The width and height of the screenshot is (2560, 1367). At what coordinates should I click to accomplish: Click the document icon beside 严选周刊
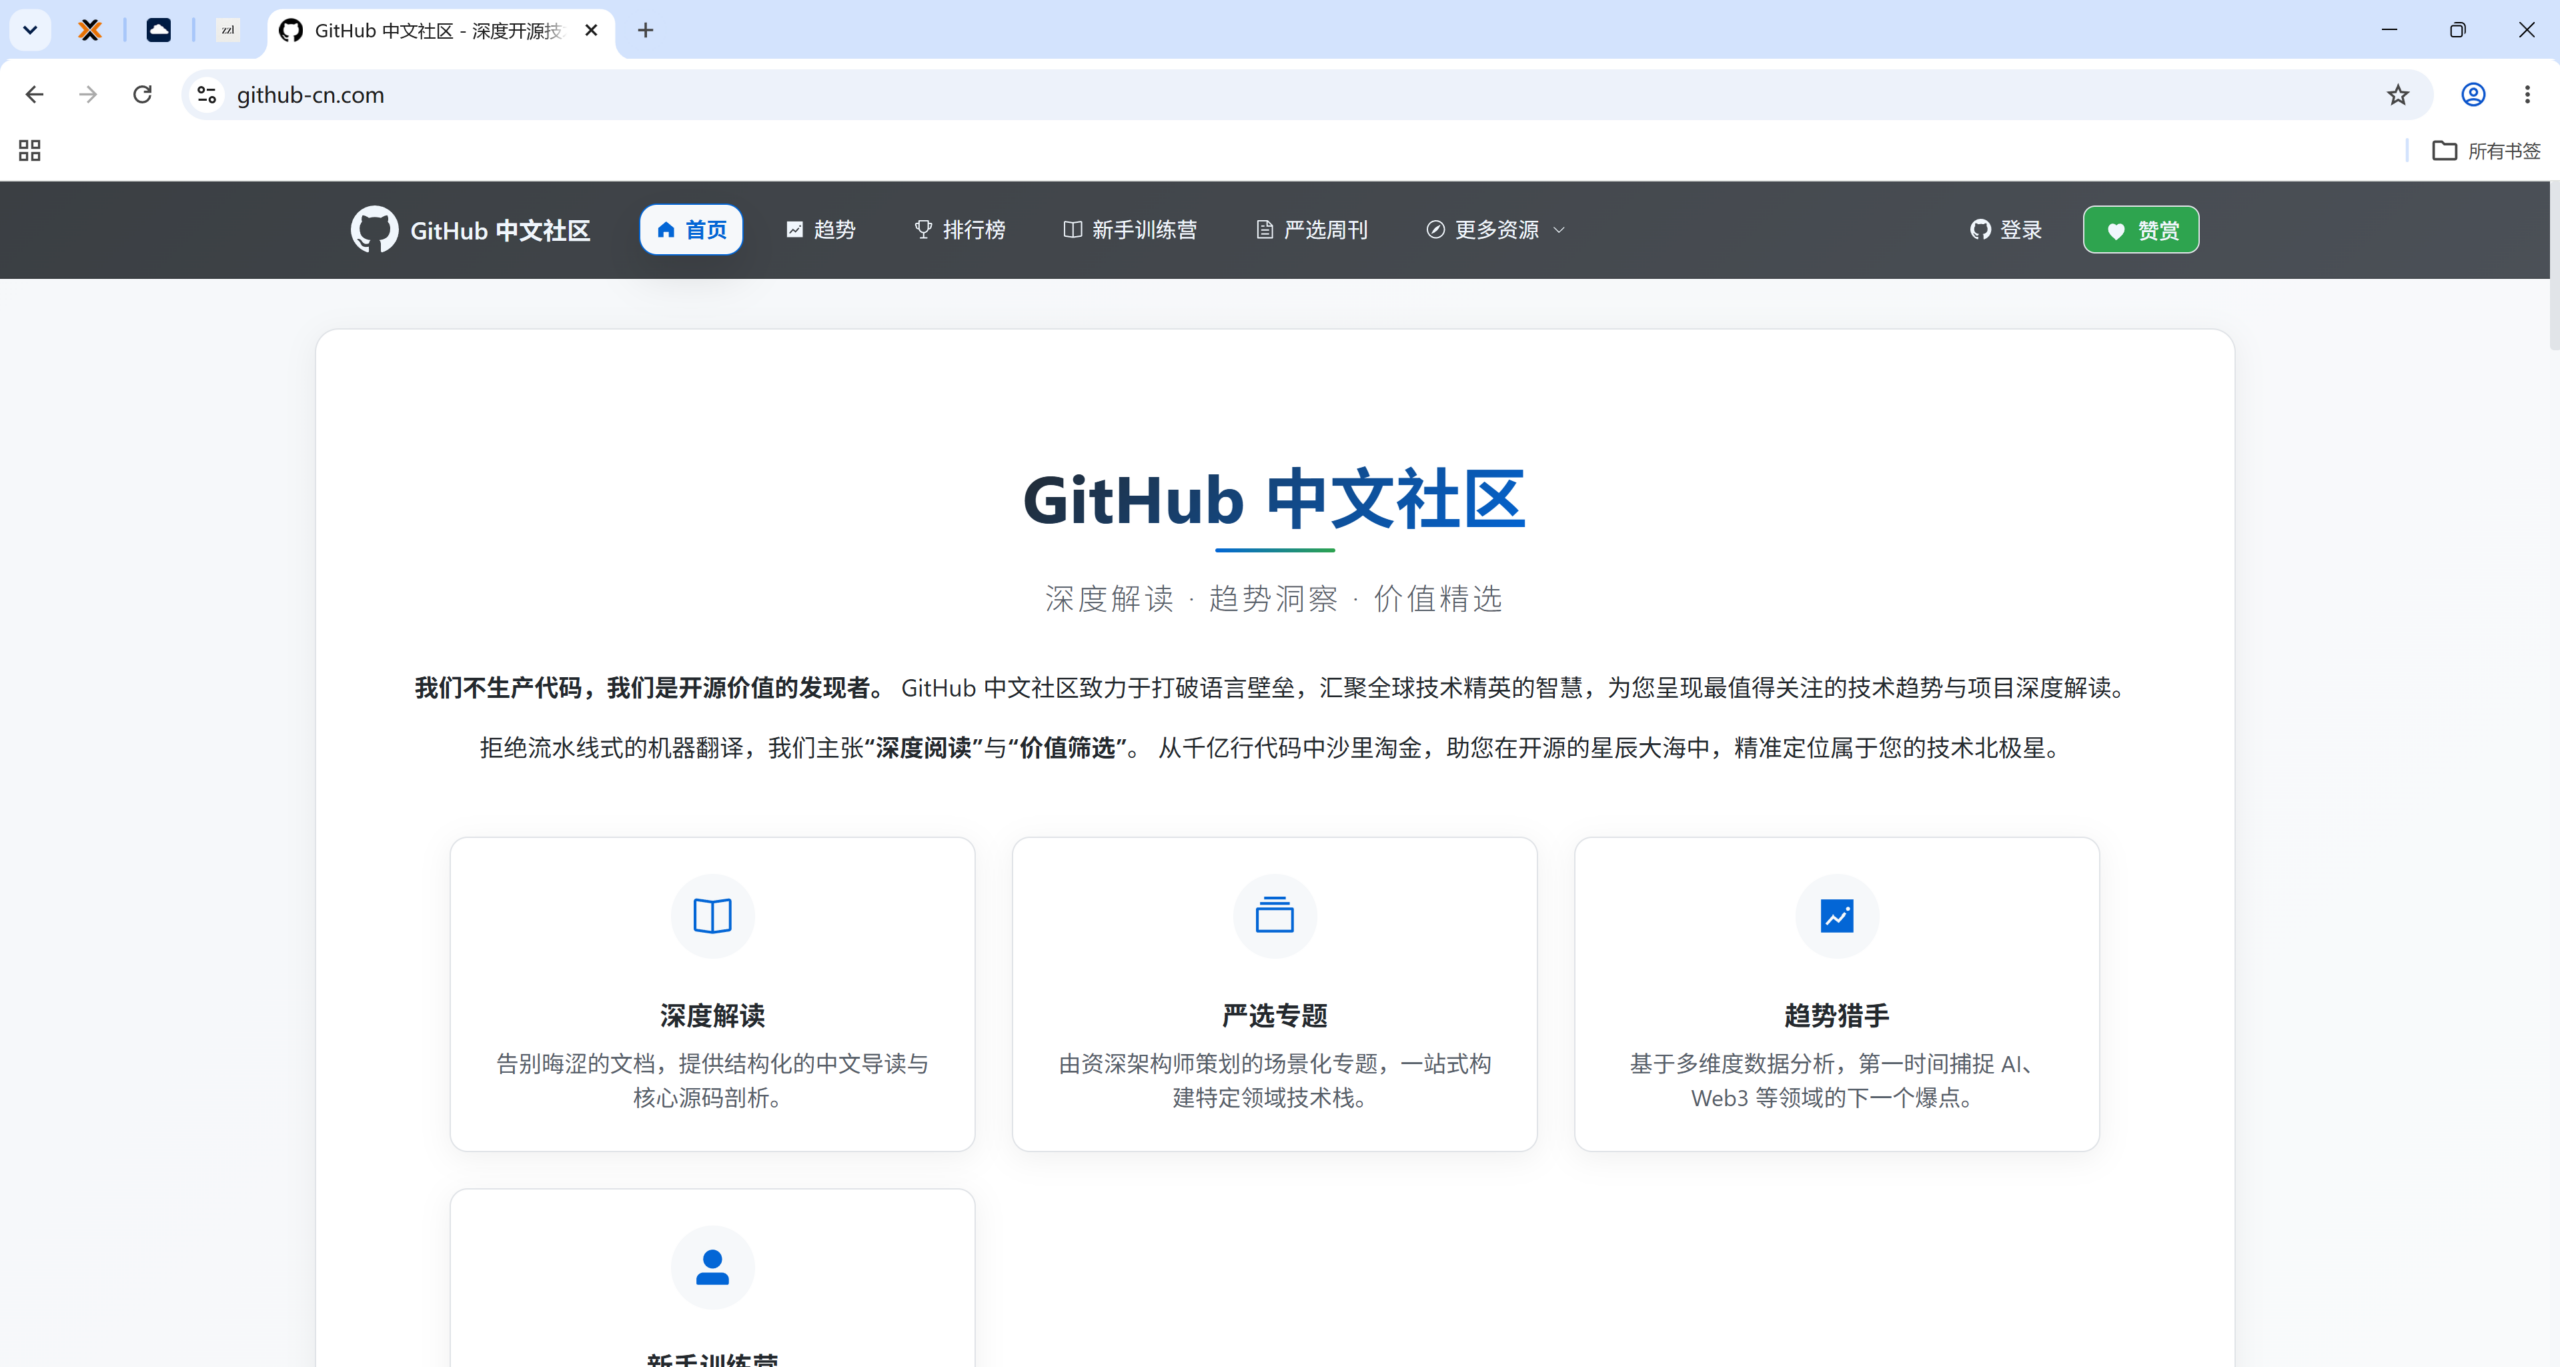click(1265, 230)
